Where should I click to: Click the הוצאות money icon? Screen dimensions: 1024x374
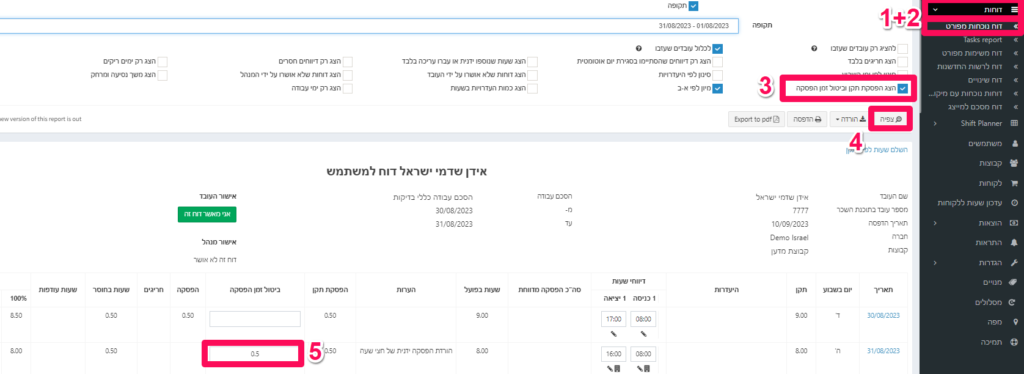[1014, 223]
